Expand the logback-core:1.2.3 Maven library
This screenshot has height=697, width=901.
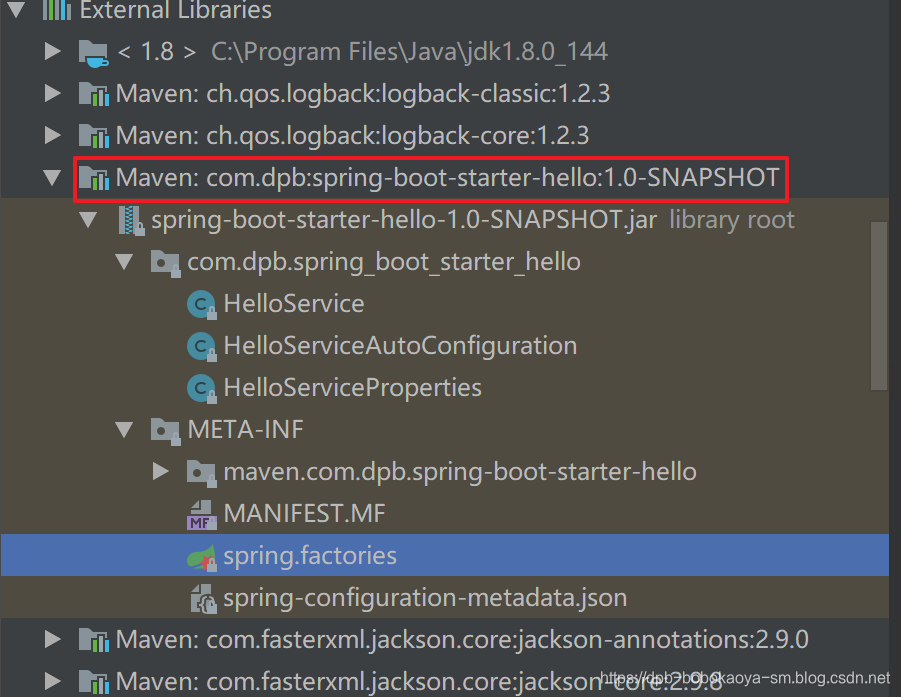click(53, 135)
